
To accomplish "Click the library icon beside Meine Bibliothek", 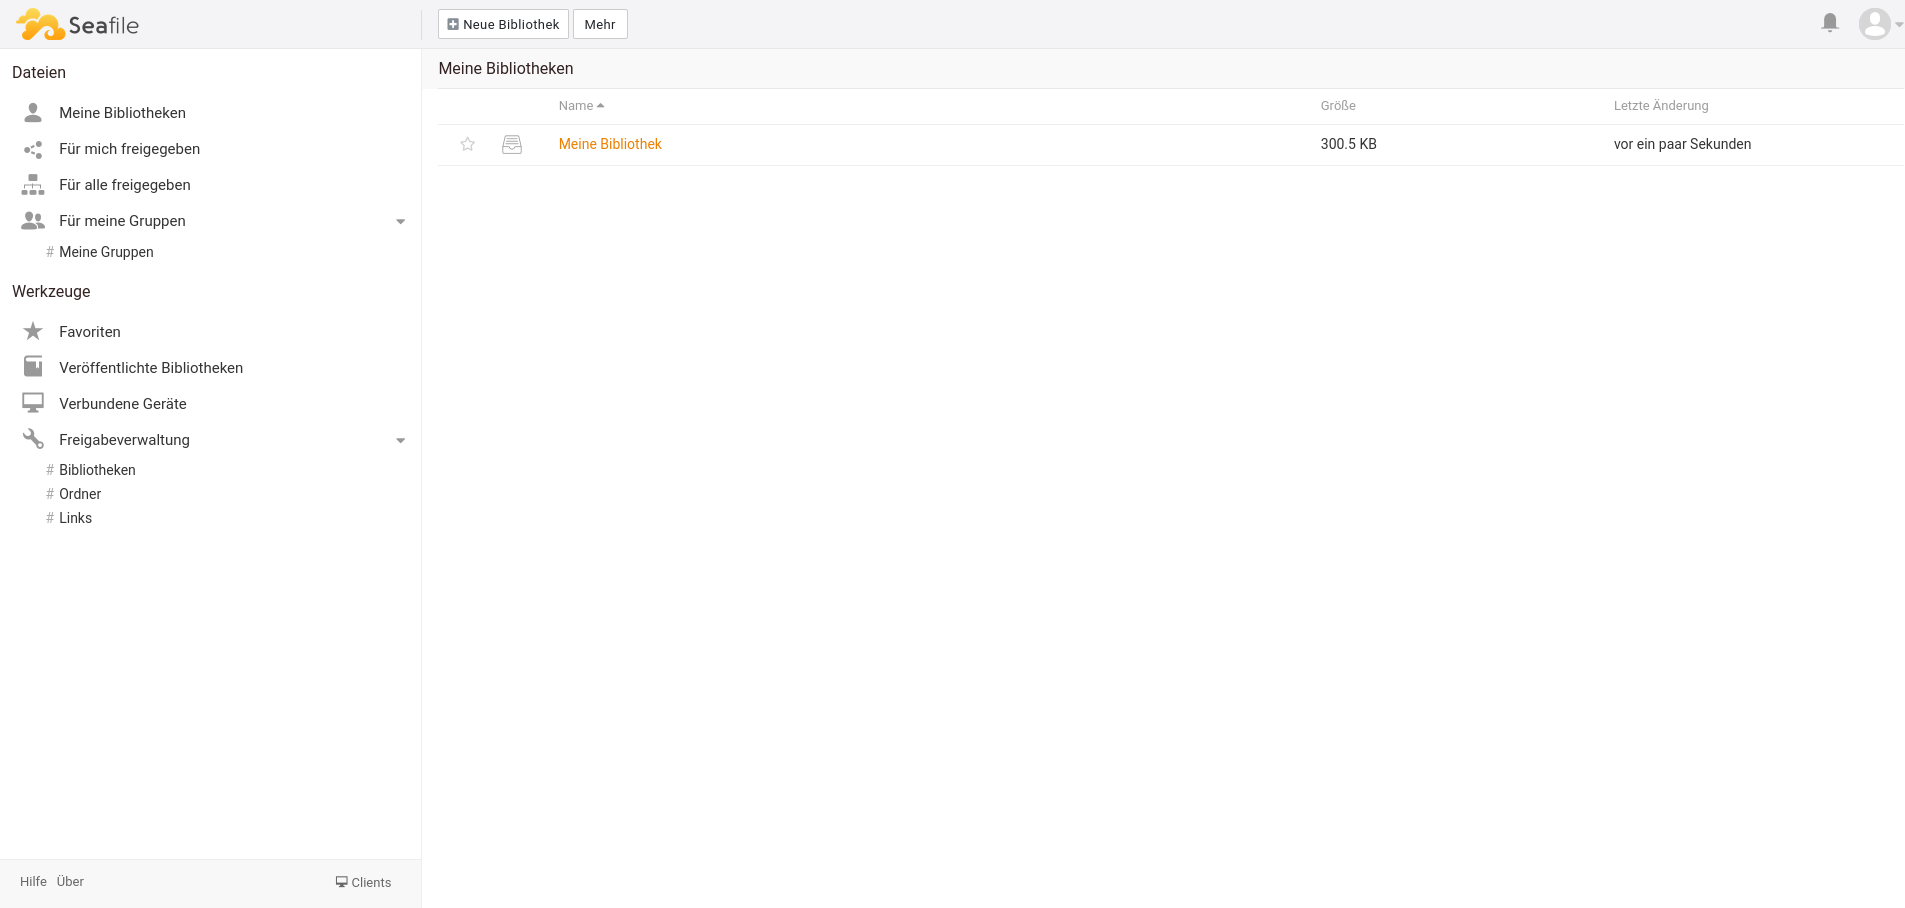I will 512,144.
